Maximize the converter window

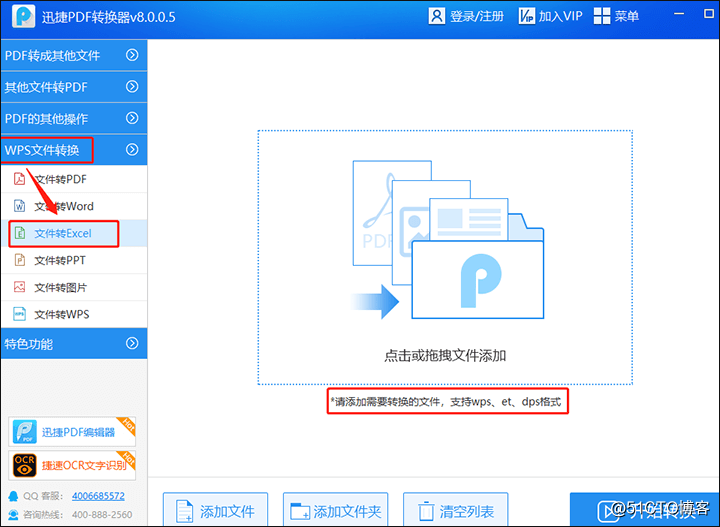click(709, 14)
